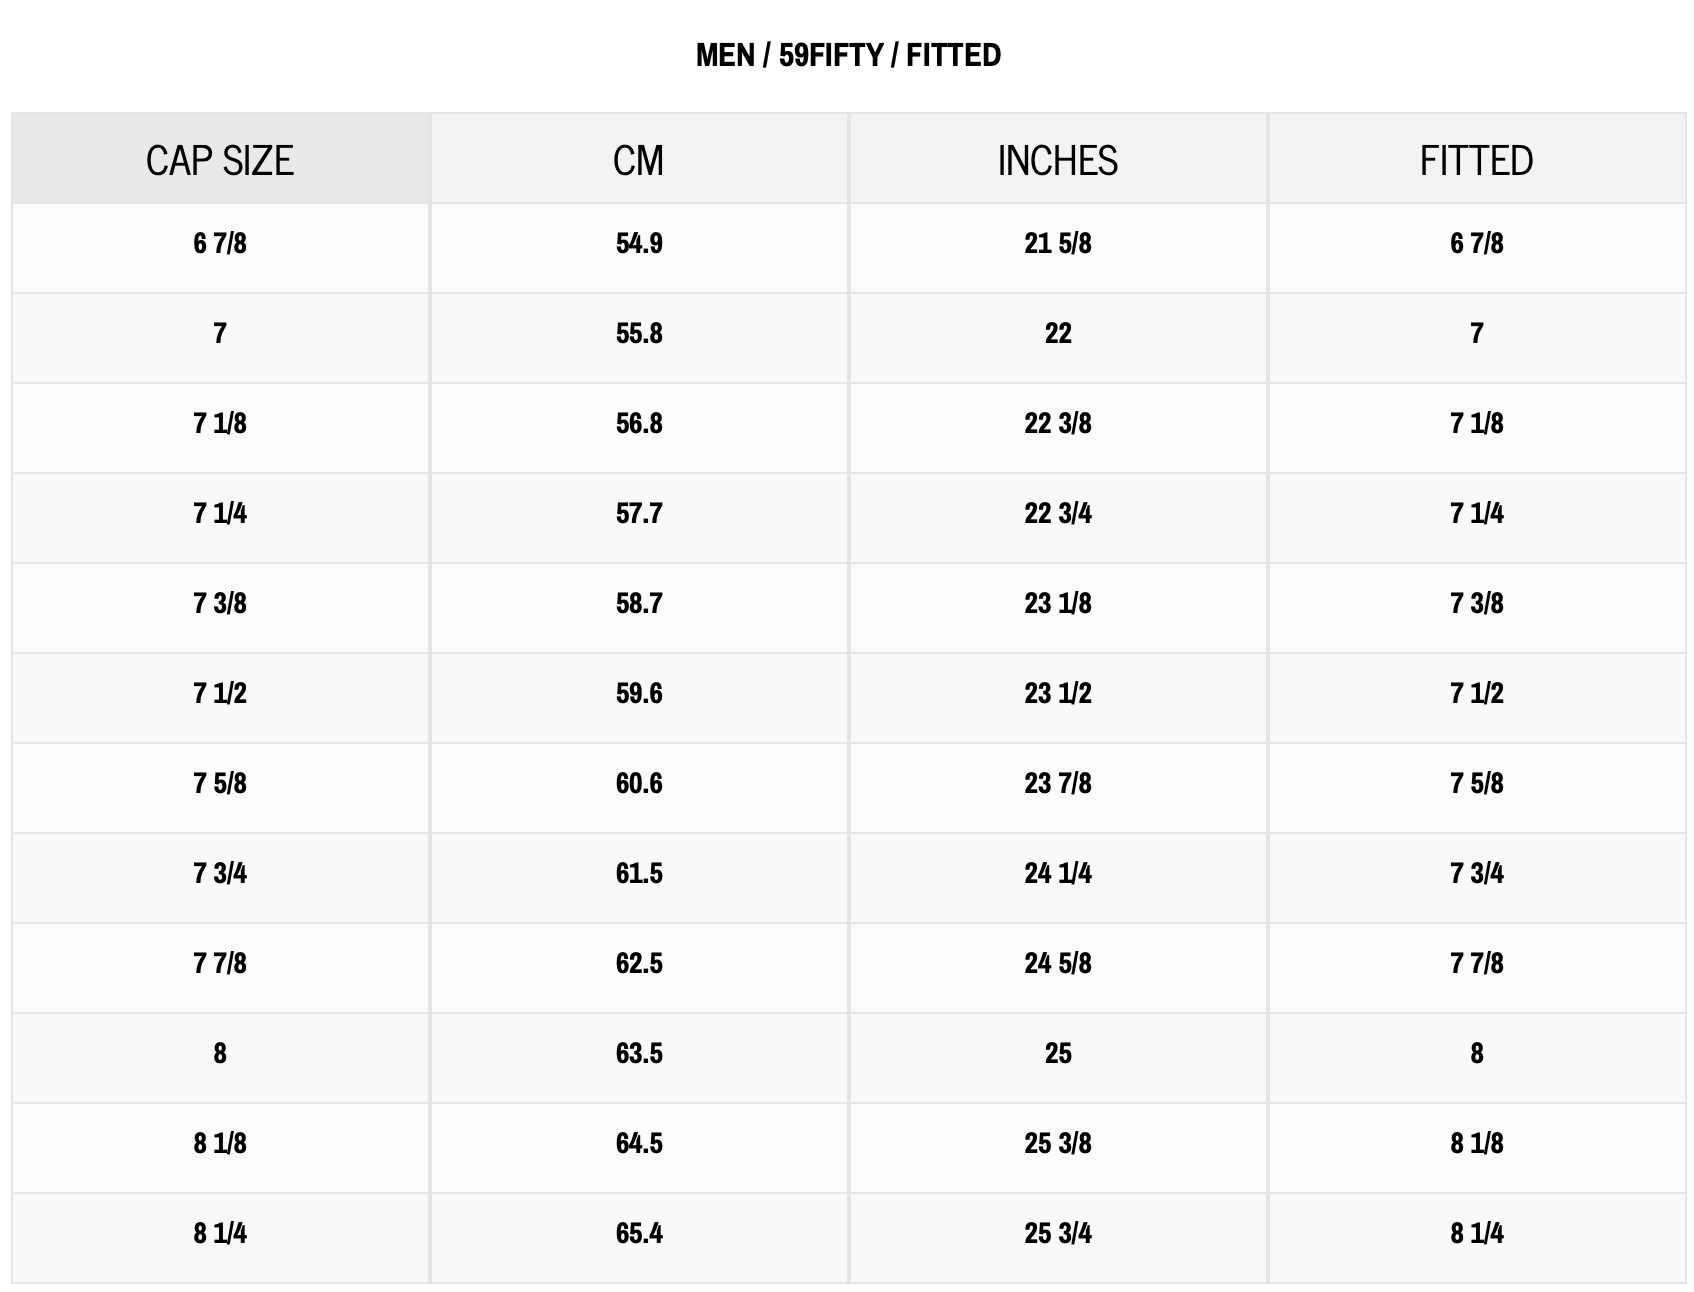Click the CM column header

[639, 159]
